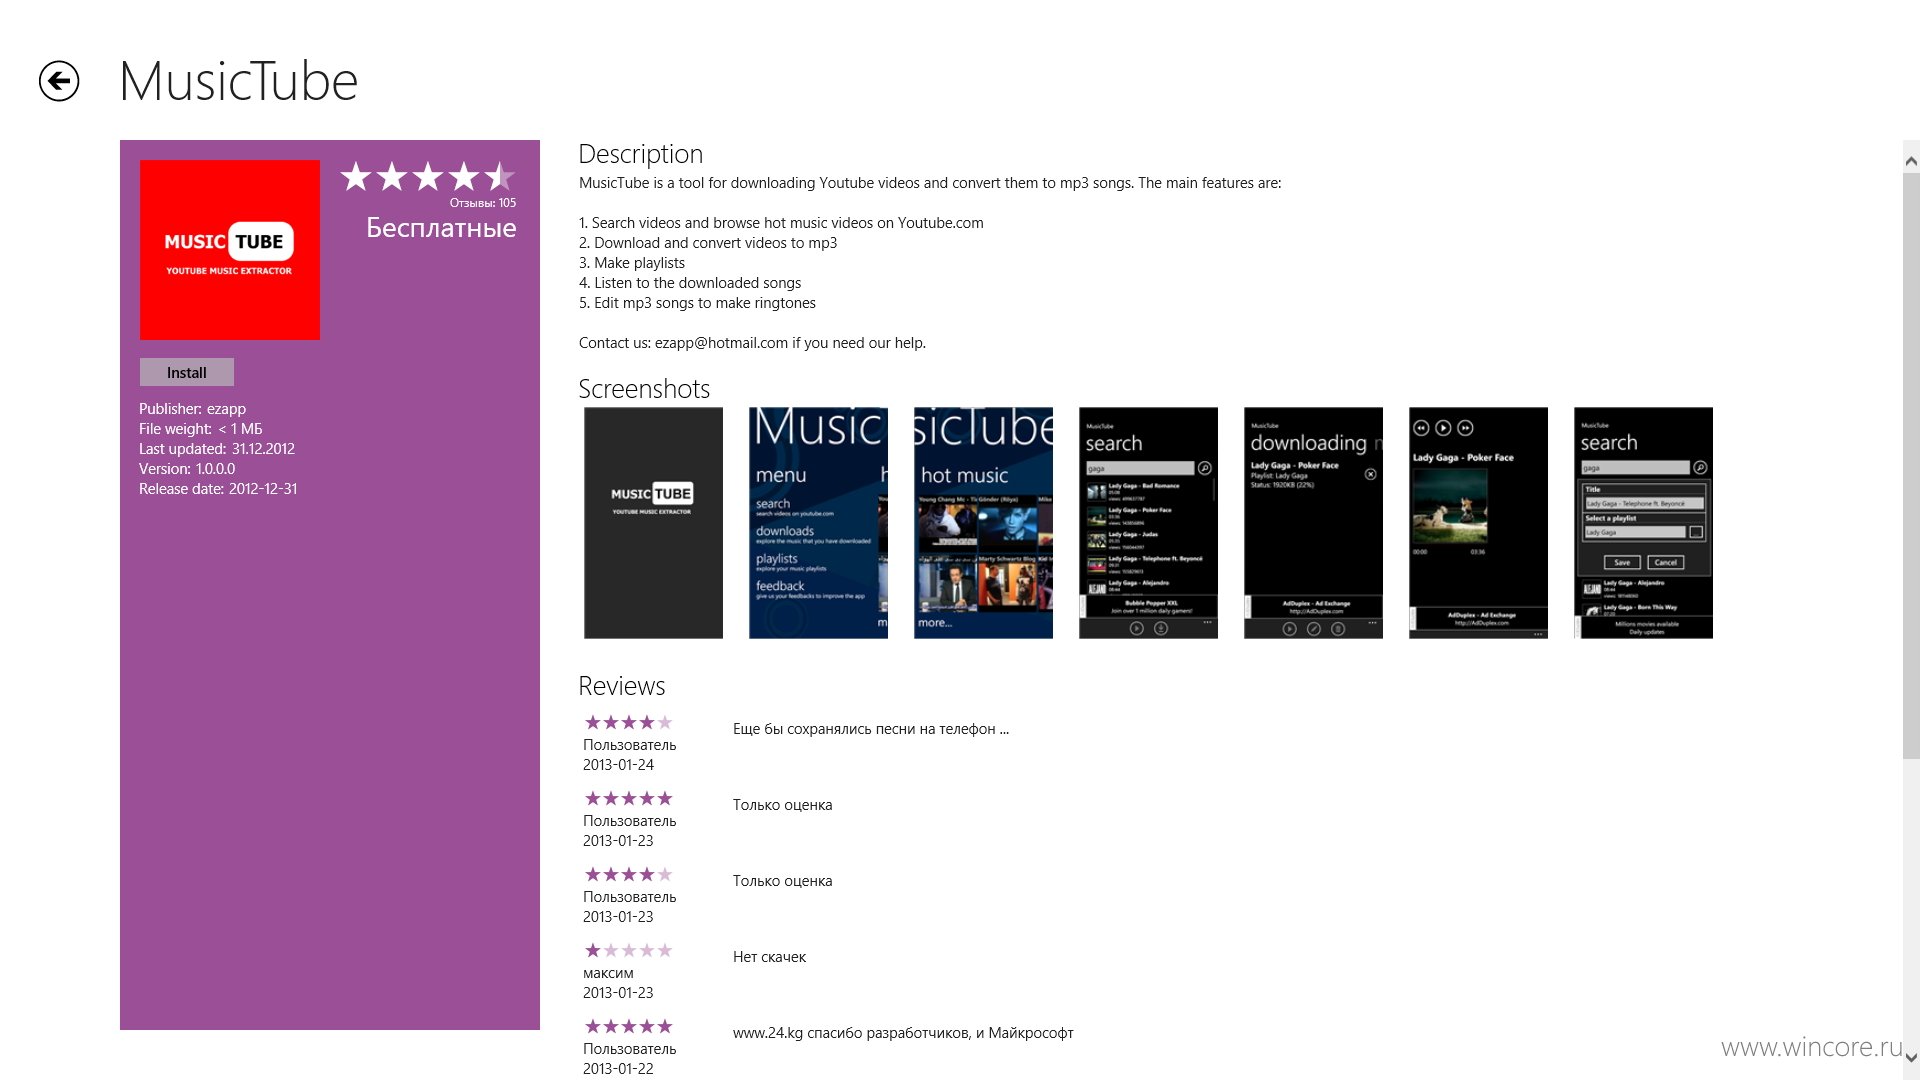Go back using the circled arrow button

[x=59, y=81]
